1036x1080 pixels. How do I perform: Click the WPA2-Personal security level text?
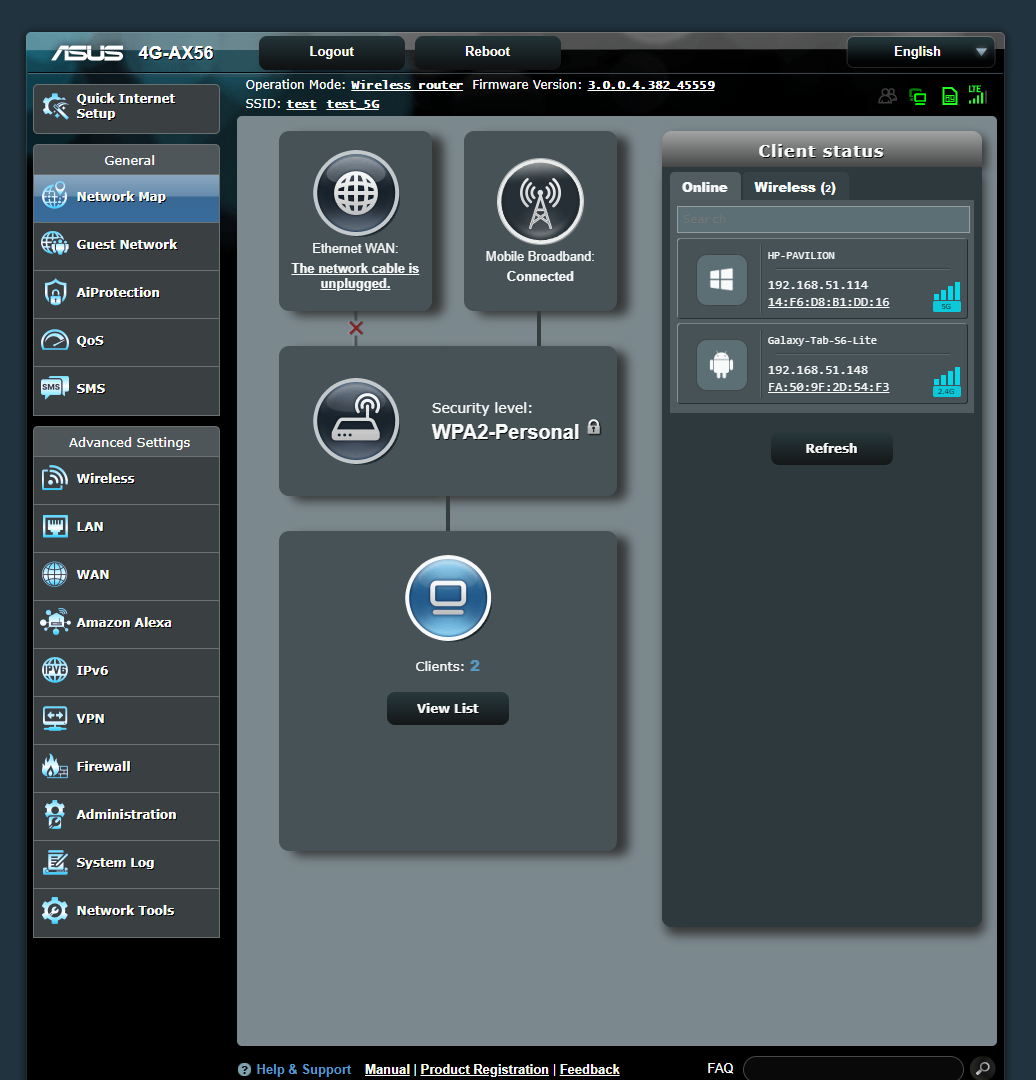tap(505, 433)
